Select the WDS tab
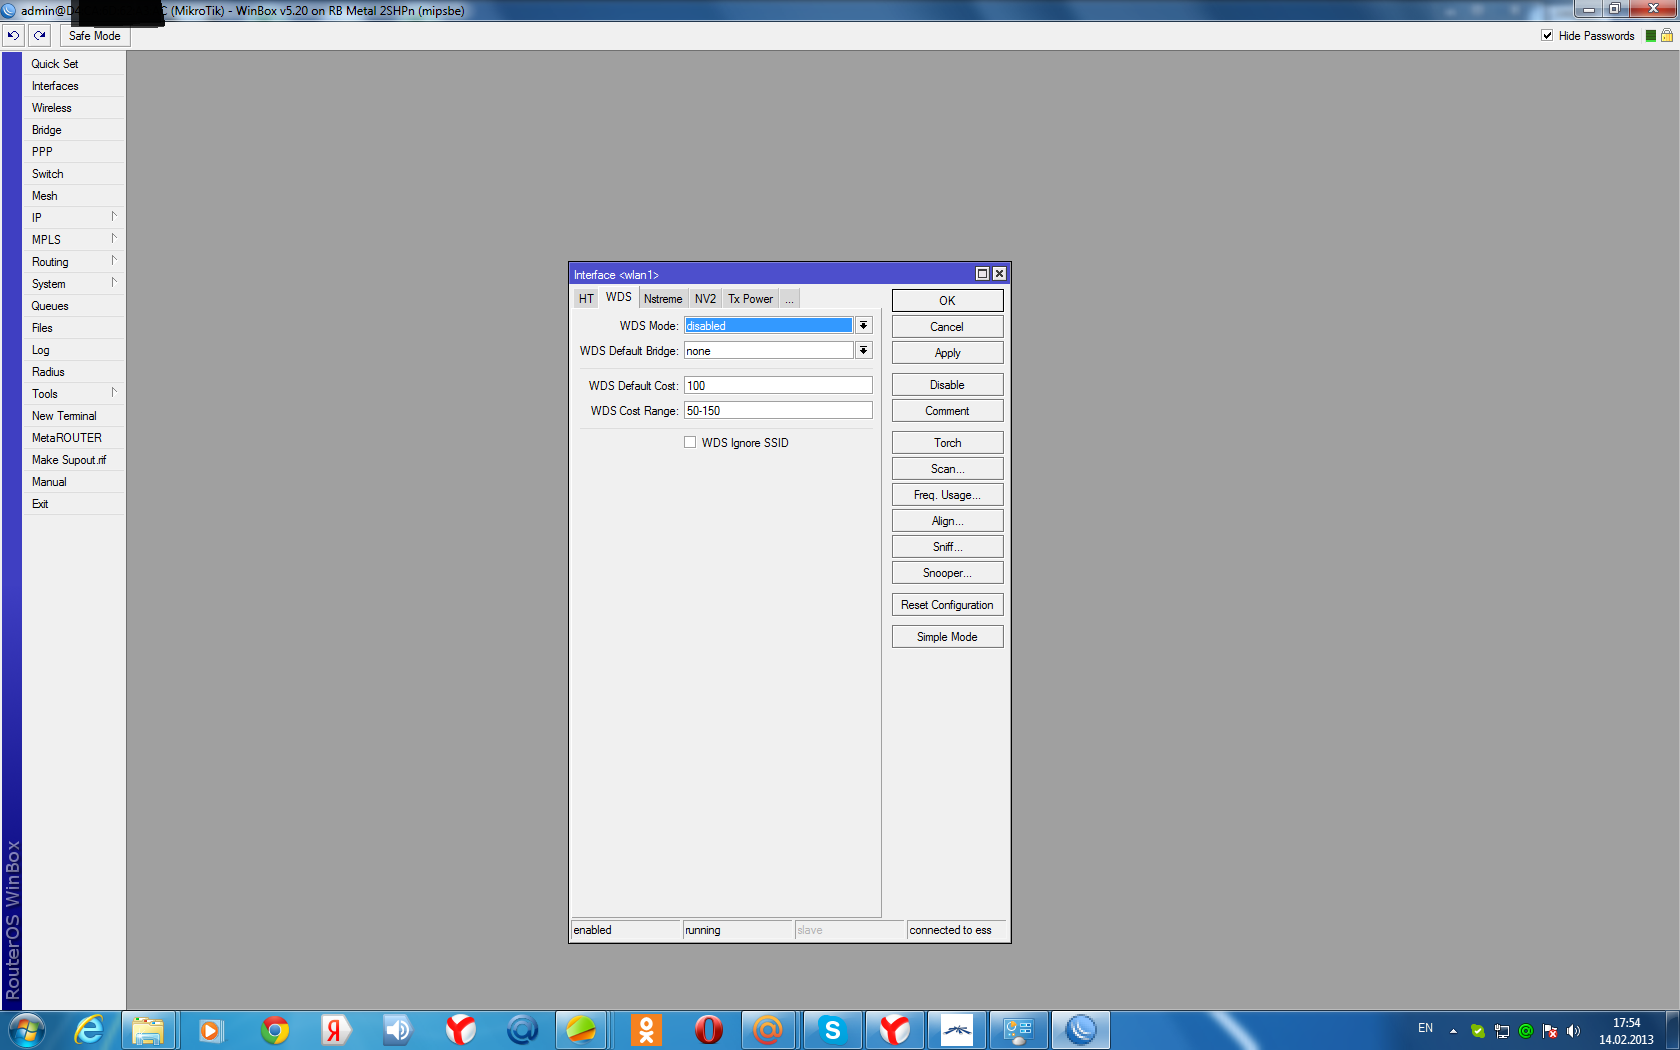Image resolution: width=1680 pixels, height=1050 pixels. (x=619, y=297)
